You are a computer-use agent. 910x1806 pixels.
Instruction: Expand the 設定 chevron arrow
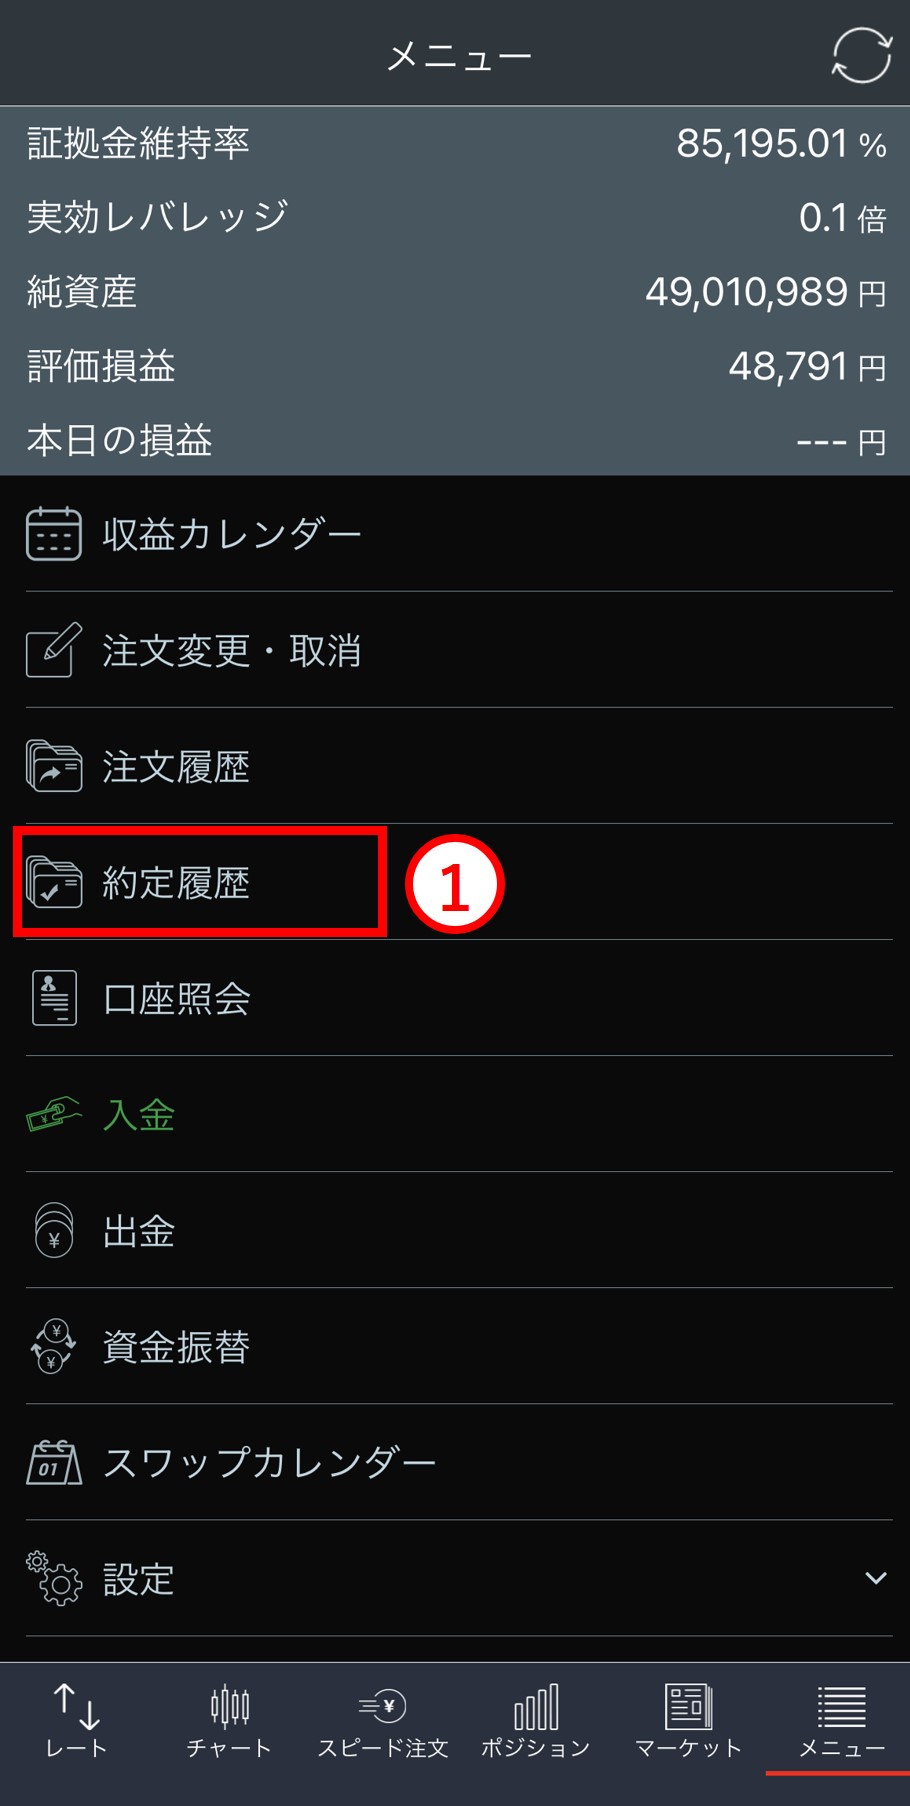876,1578
